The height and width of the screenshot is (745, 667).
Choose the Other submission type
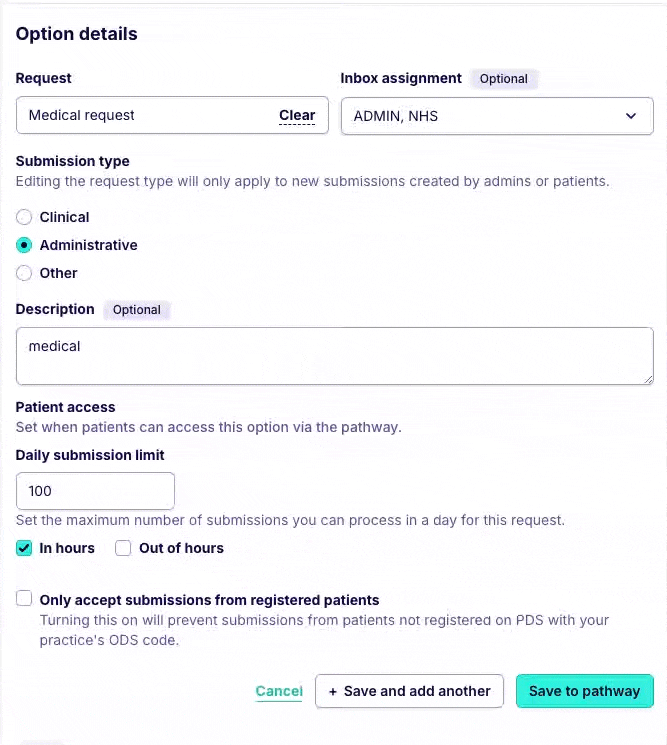24,273
